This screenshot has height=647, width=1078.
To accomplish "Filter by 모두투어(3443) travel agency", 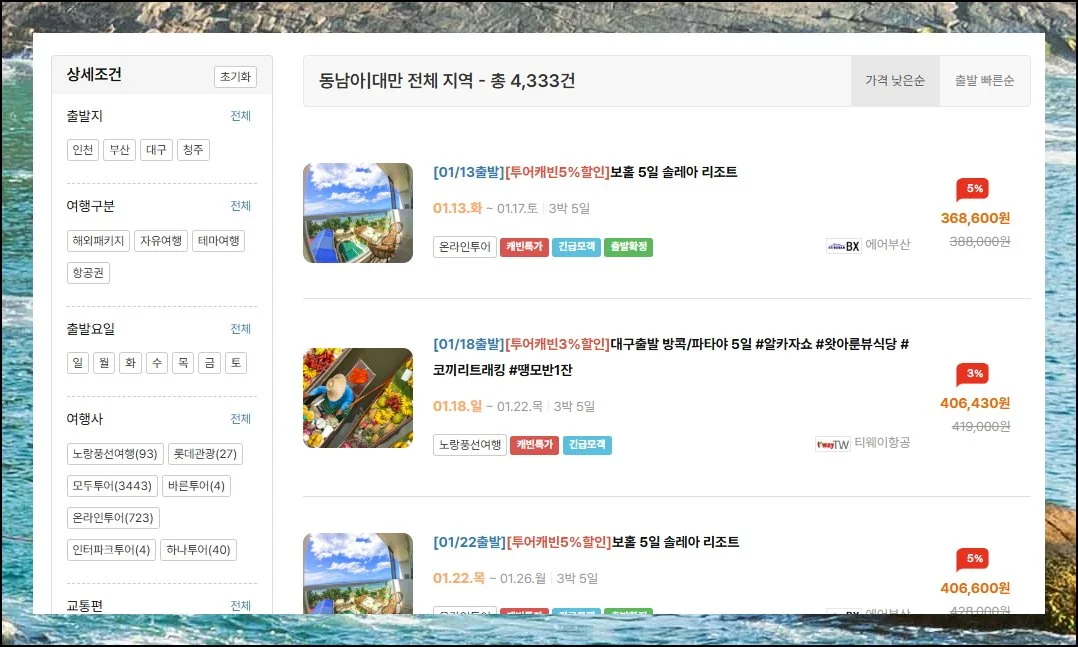I will [111, 486].
